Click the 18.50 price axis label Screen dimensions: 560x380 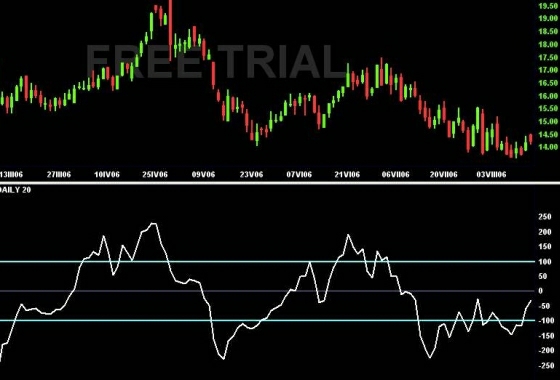point(548,32)
